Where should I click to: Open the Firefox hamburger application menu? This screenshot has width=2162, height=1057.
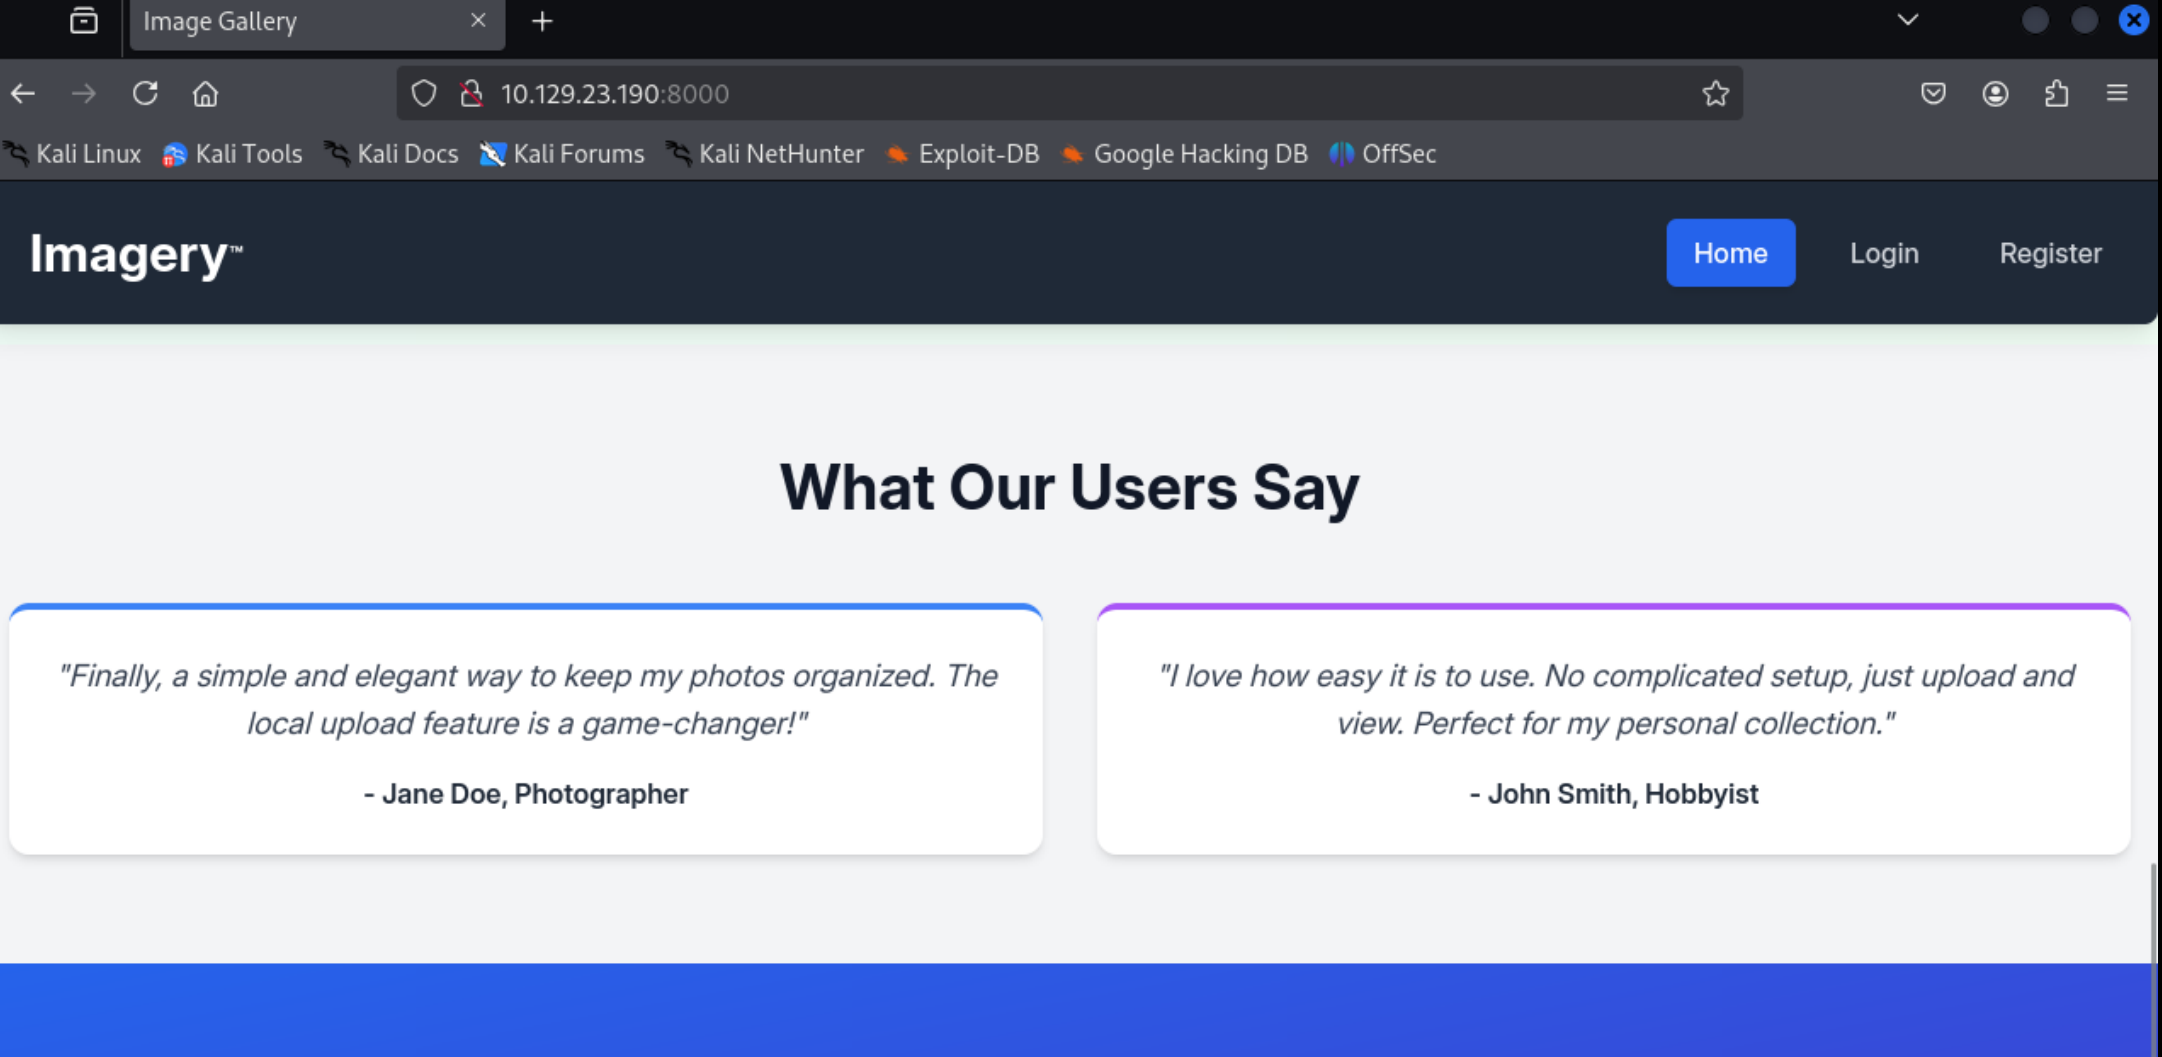click(2117, 94)
